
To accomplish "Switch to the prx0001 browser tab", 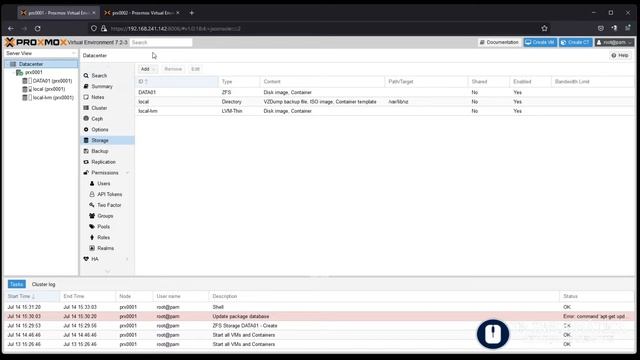I will click(58, 13).
